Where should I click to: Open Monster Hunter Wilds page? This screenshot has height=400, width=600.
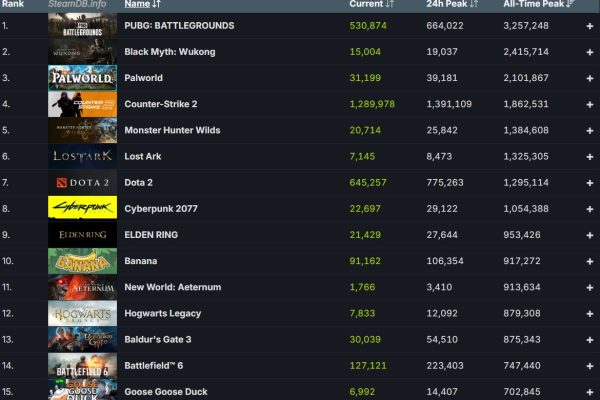(172, 130)
